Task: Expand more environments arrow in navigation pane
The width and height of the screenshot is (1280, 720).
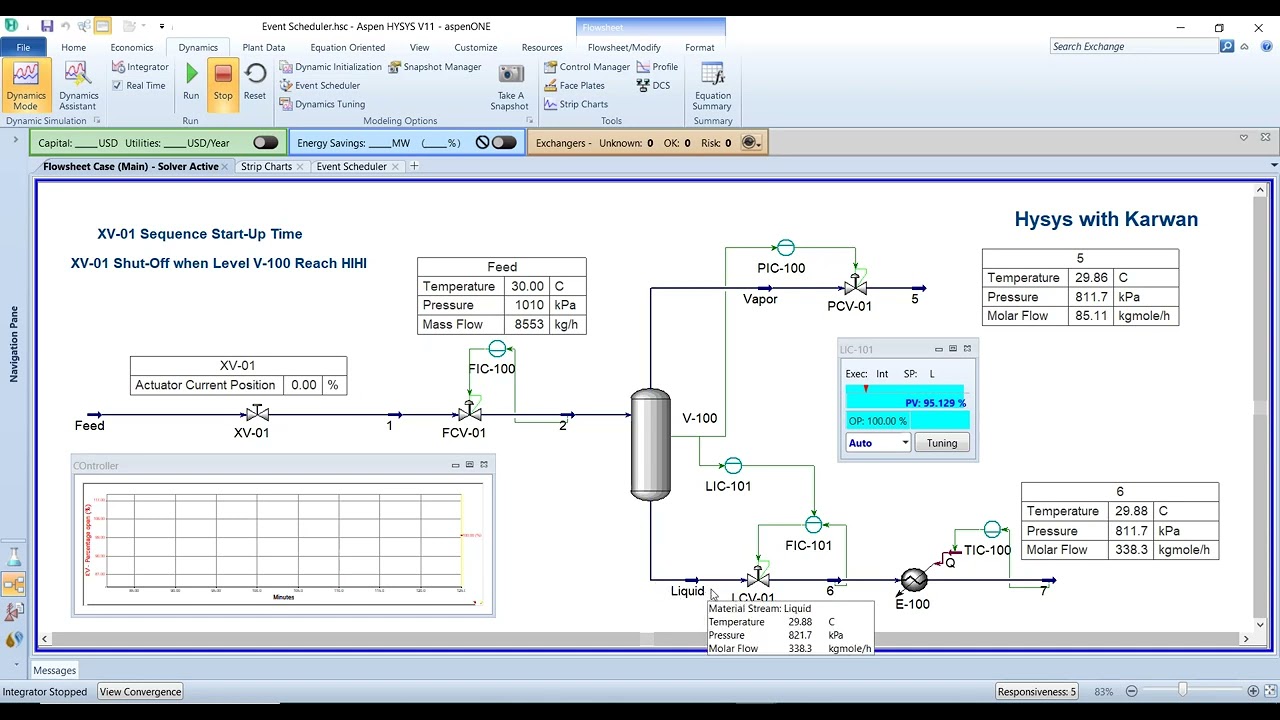Action: [x=15, y=663]
